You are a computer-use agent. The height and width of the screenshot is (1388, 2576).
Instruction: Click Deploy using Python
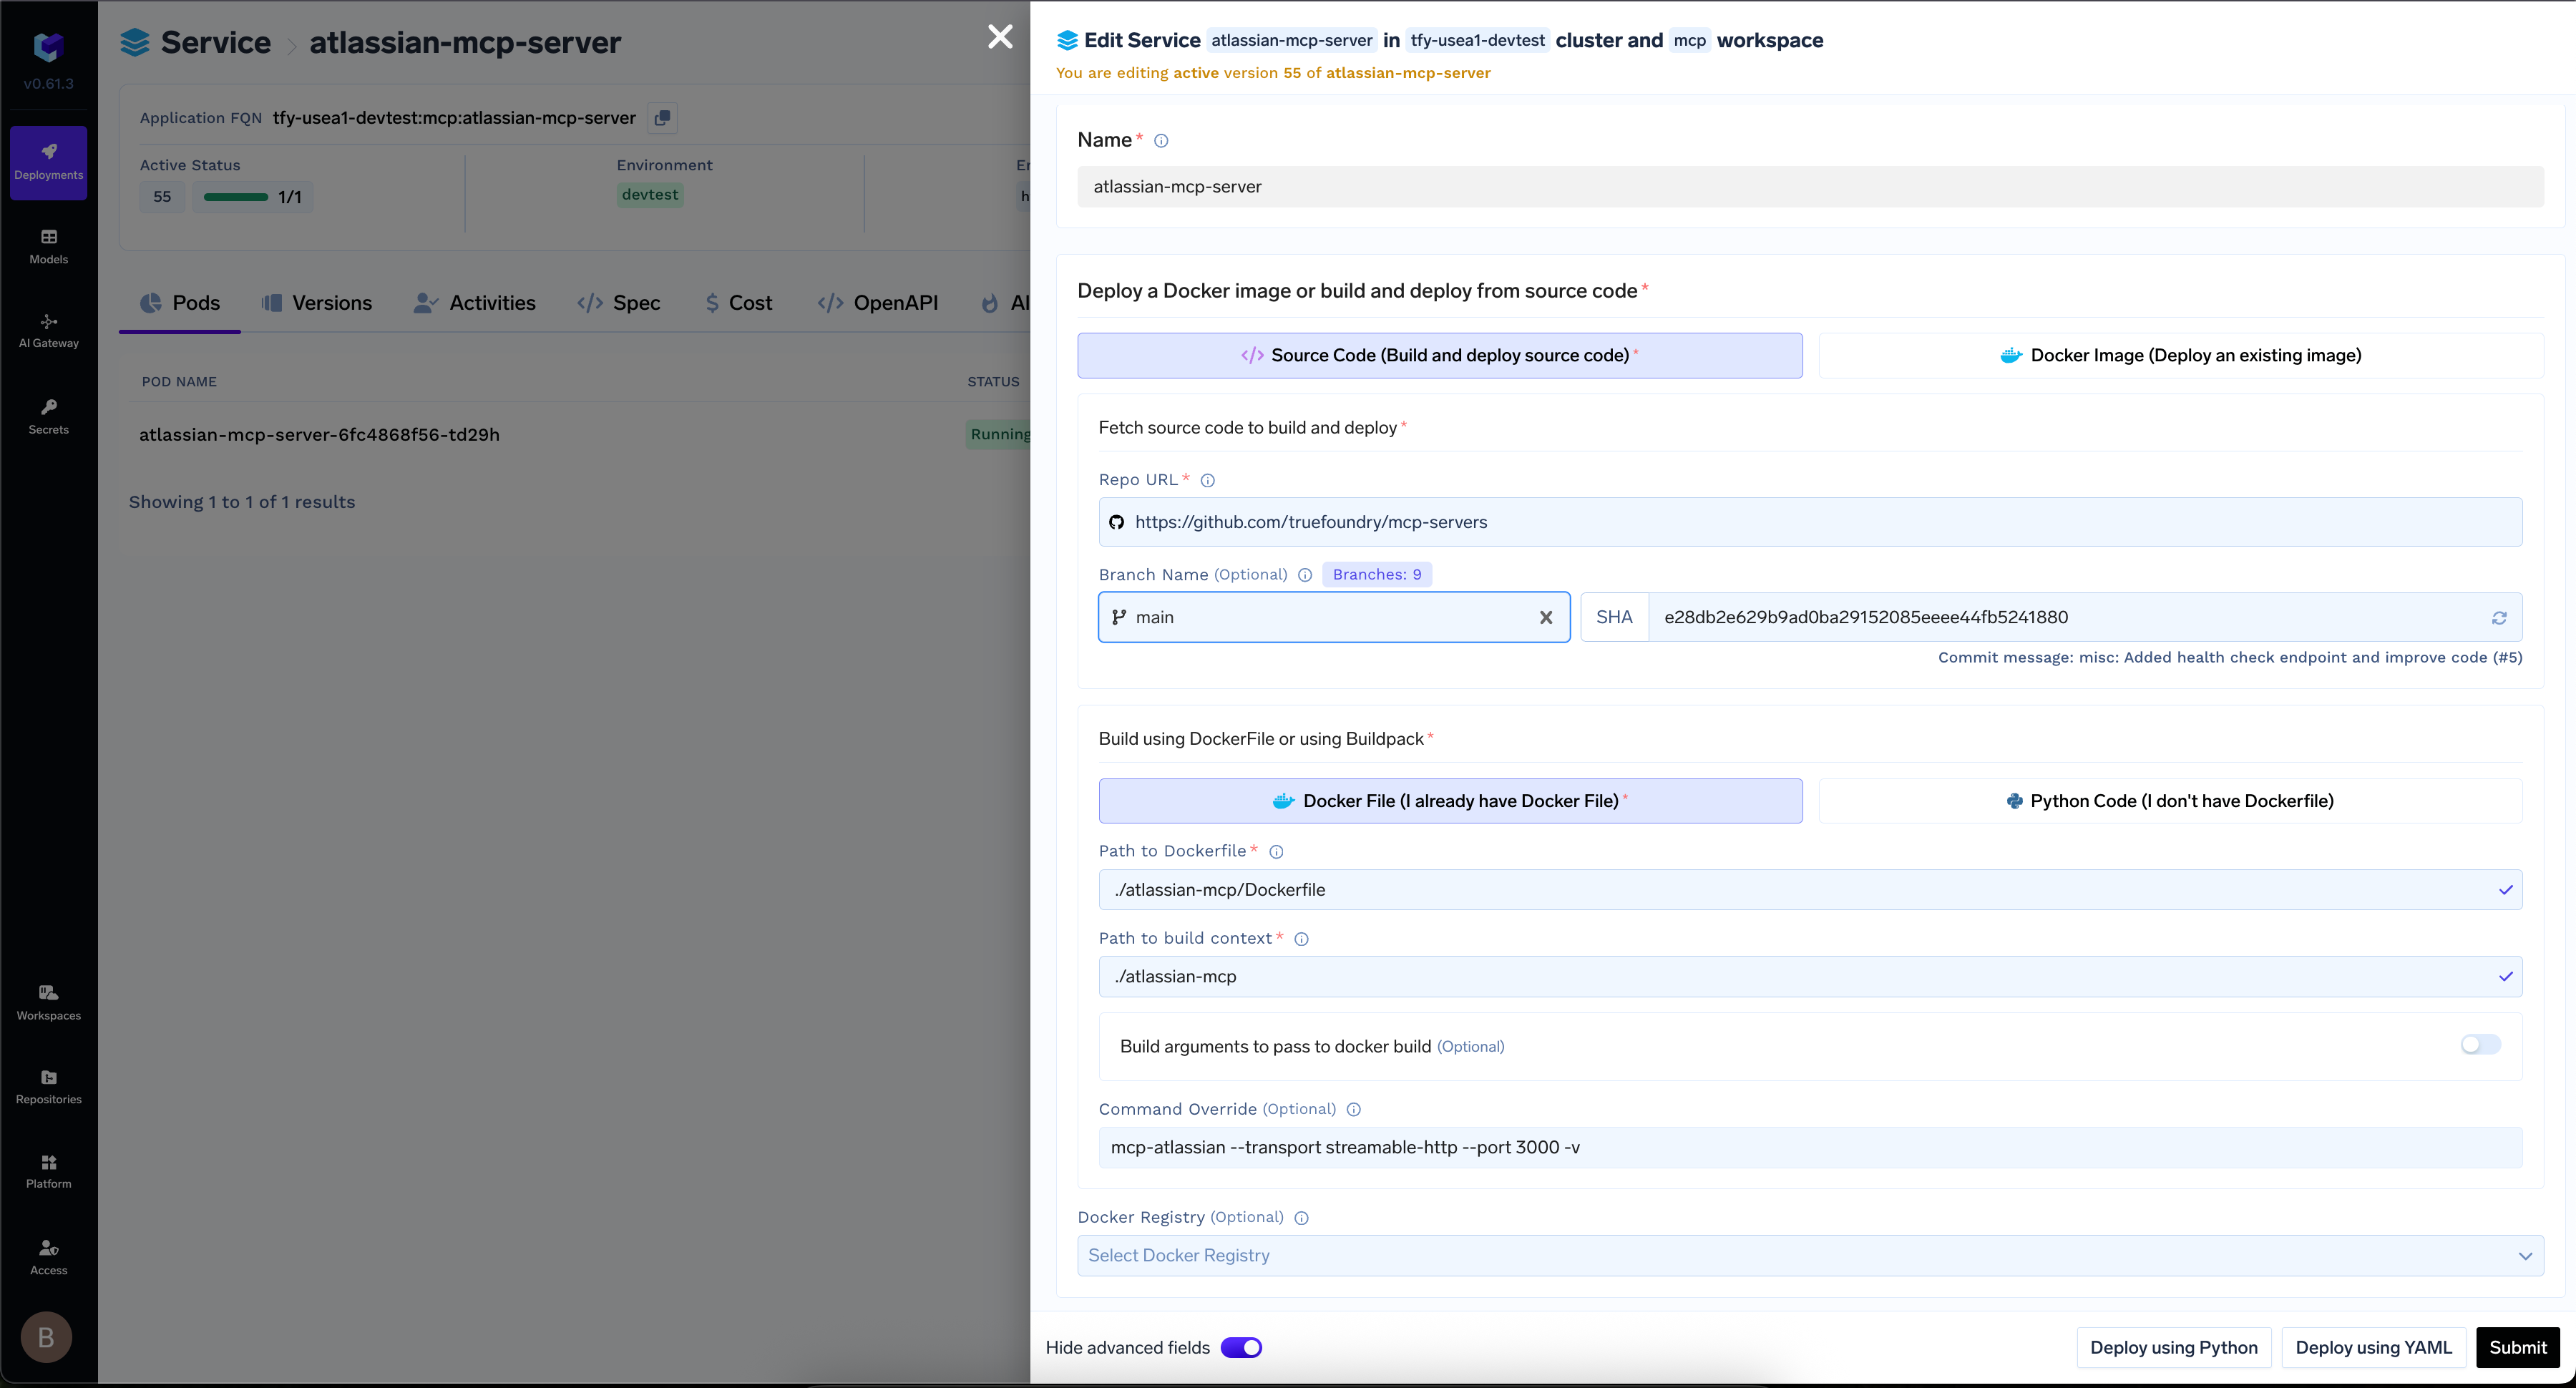tap(2174, 1347)
